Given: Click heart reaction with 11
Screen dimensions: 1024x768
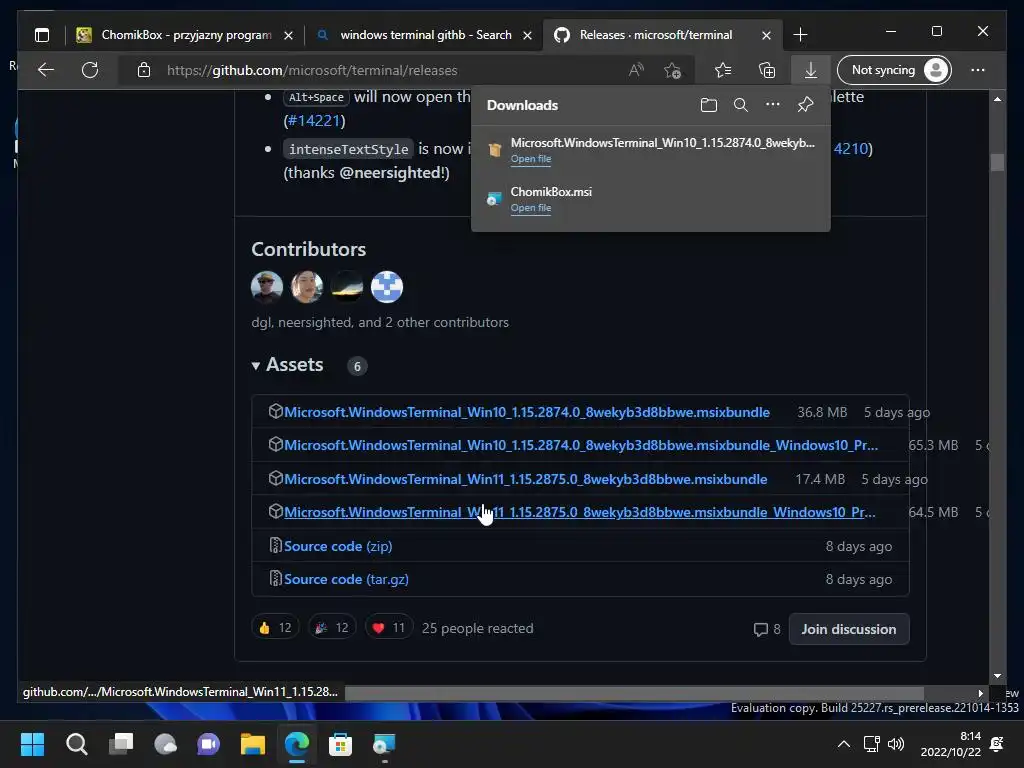Looking at the screenshot, I should click(389, 628).
